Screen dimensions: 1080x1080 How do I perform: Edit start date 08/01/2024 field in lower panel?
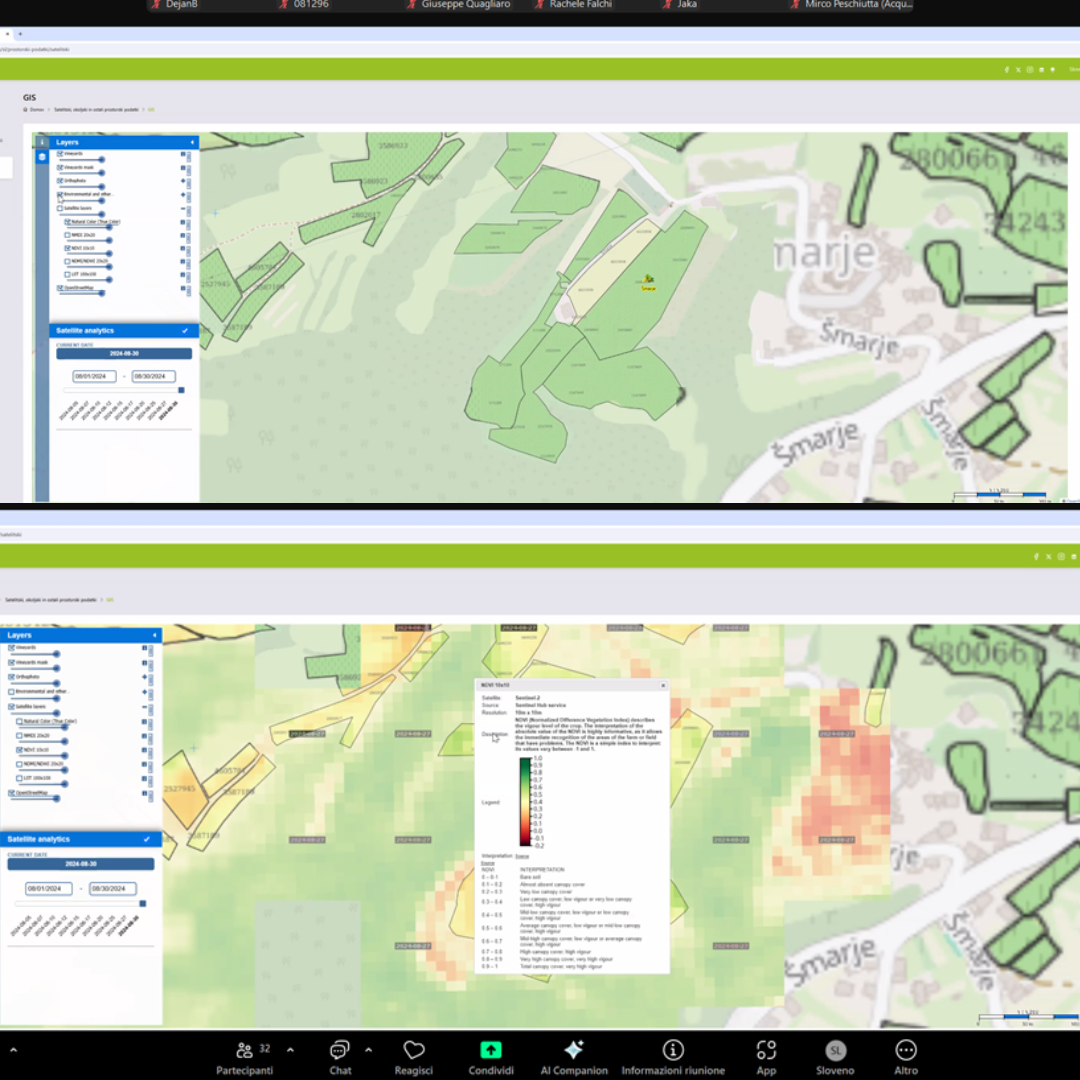coord(48,889)
